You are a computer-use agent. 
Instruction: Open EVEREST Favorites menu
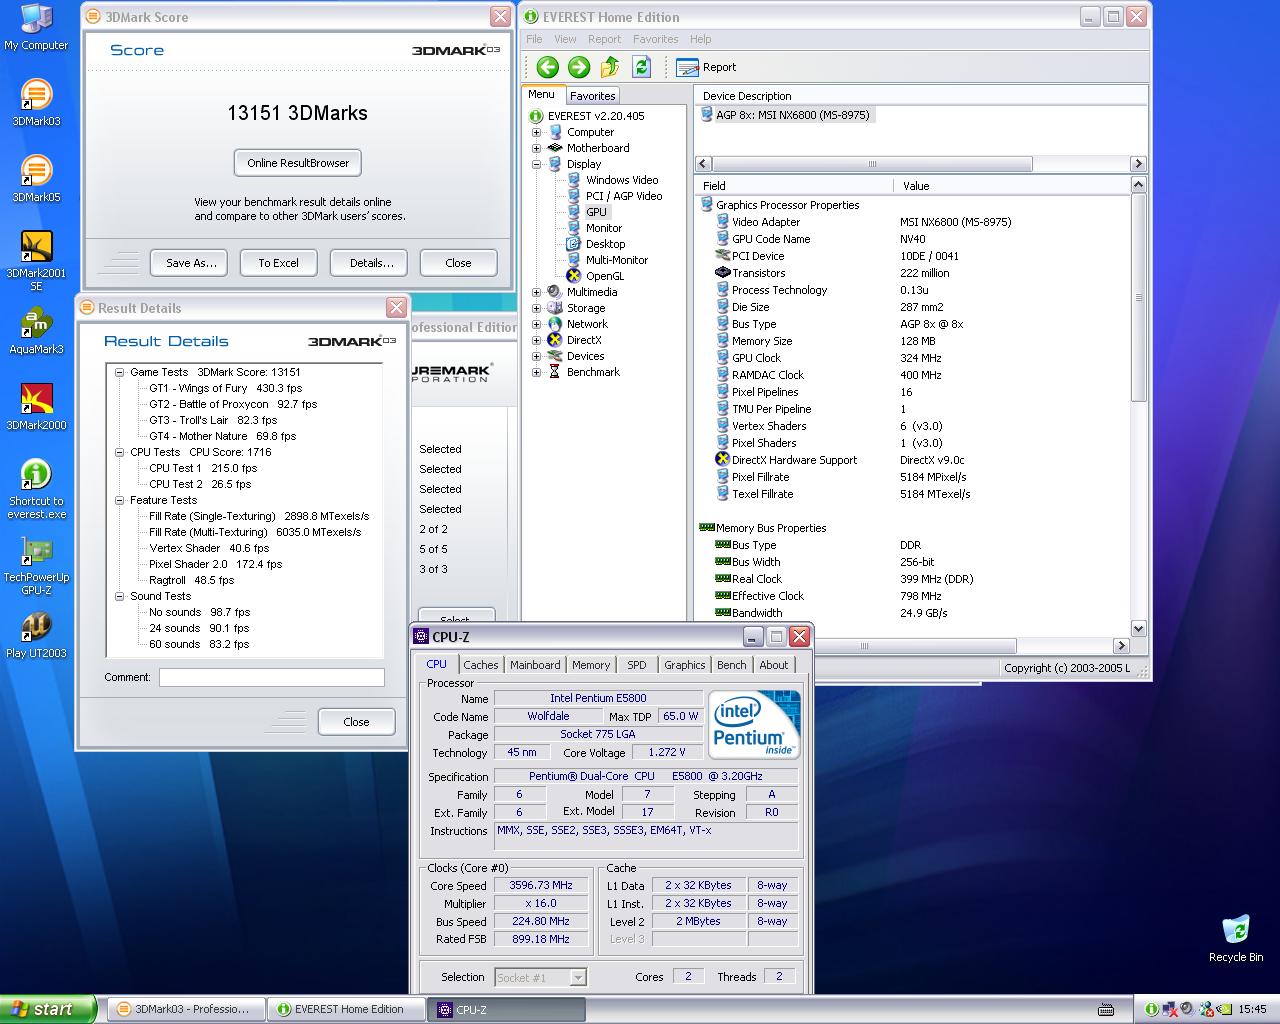[656, 39]
